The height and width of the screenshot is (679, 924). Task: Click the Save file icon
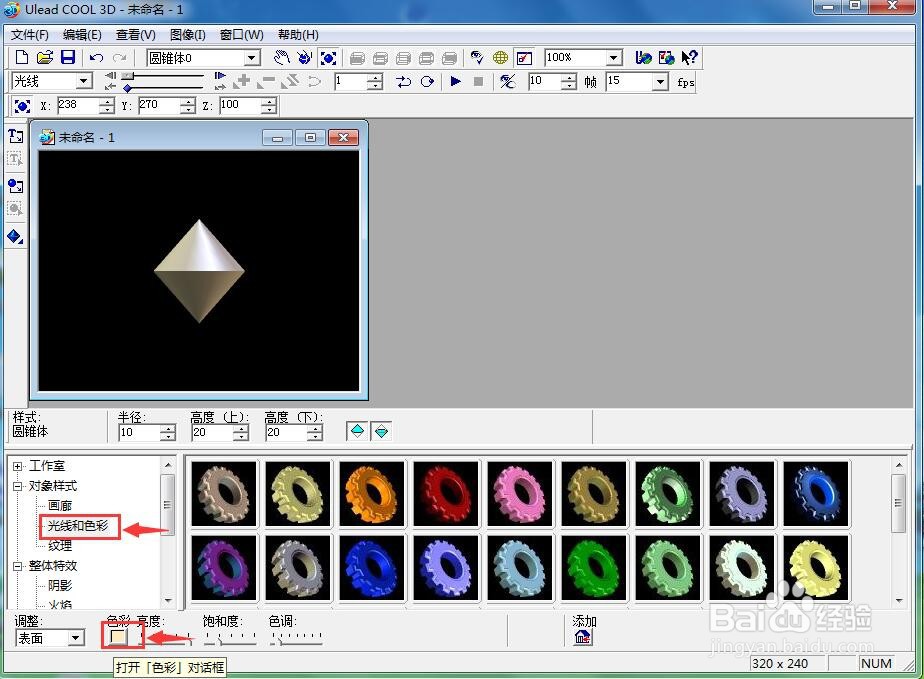(x=68, y=57)
